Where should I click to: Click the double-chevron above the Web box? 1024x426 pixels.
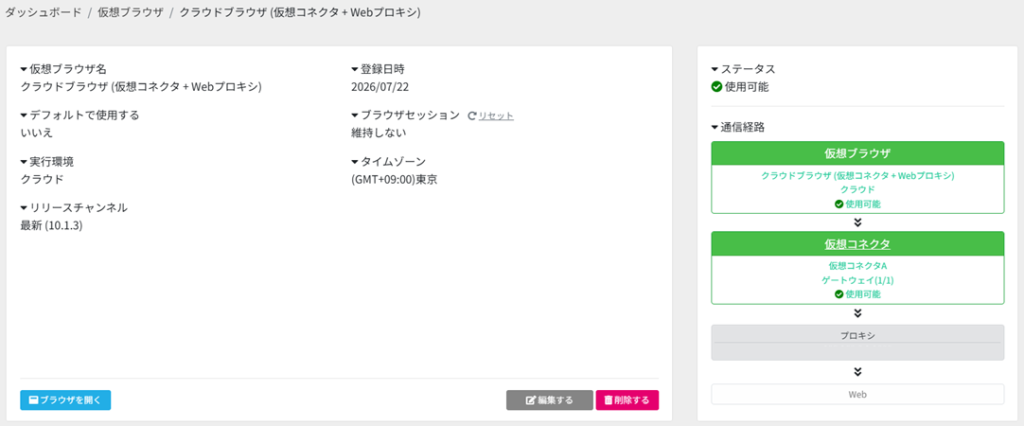857,372
